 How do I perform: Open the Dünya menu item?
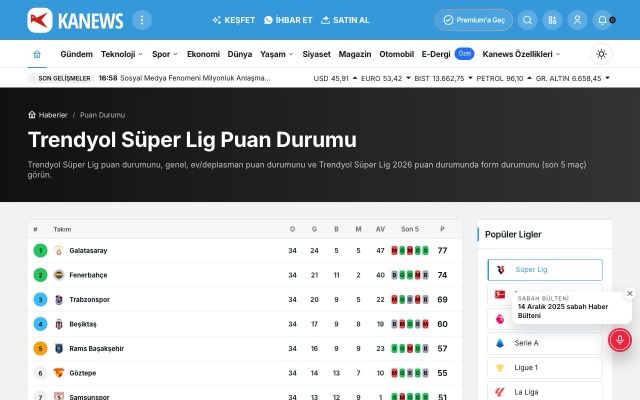(240, 54)
